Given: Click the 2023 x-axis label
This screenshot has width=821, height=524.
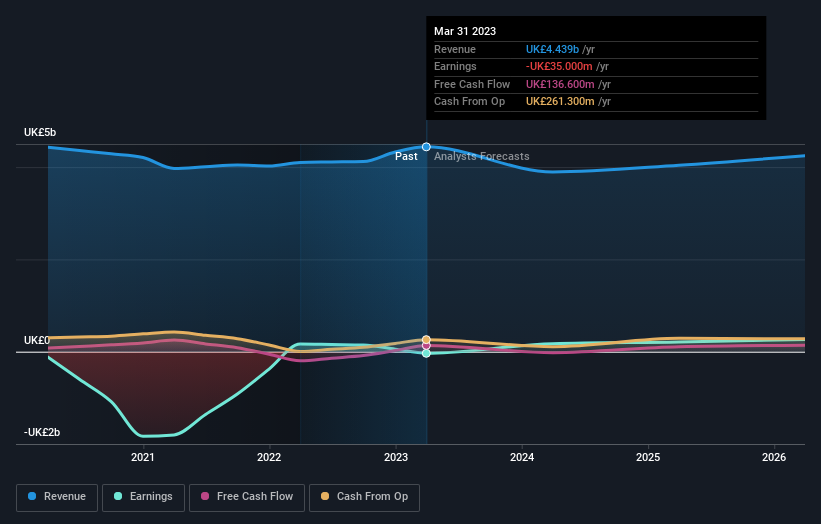Looking at the screenshot, I should tap(396, 457).
